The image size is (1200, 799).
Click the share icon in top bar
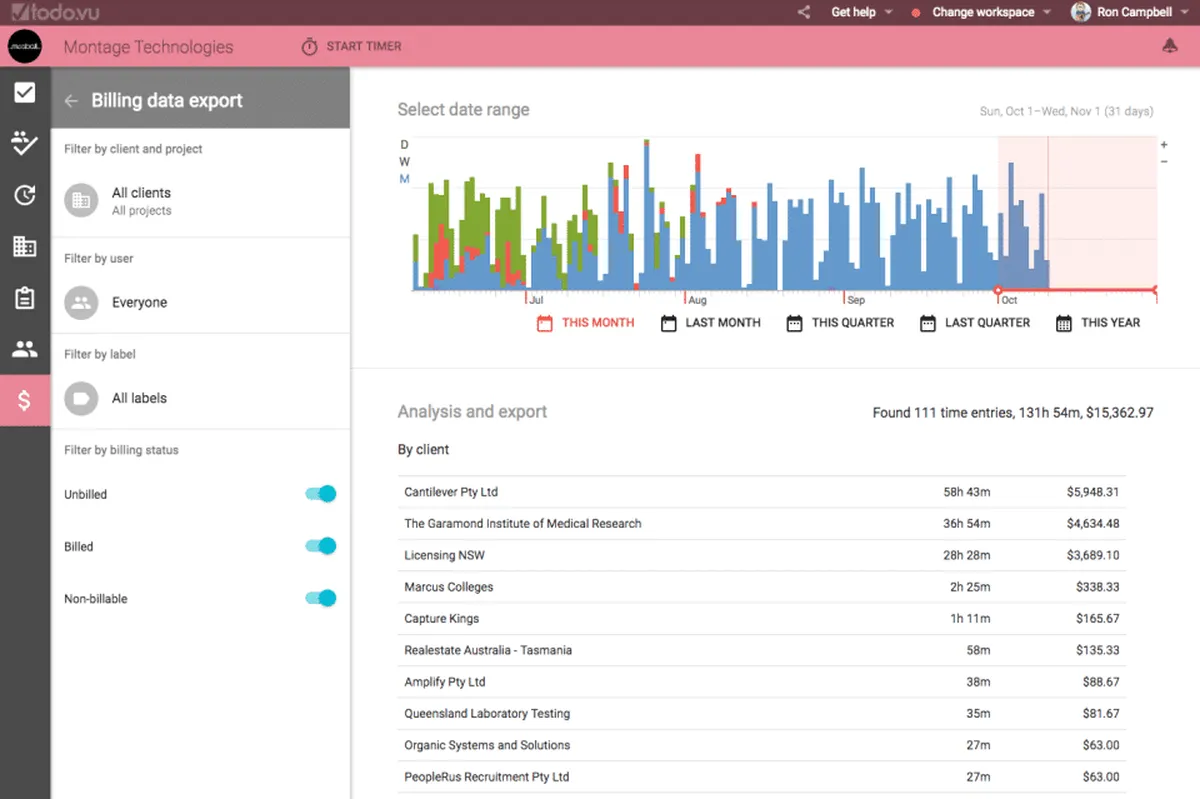point(804,12)
